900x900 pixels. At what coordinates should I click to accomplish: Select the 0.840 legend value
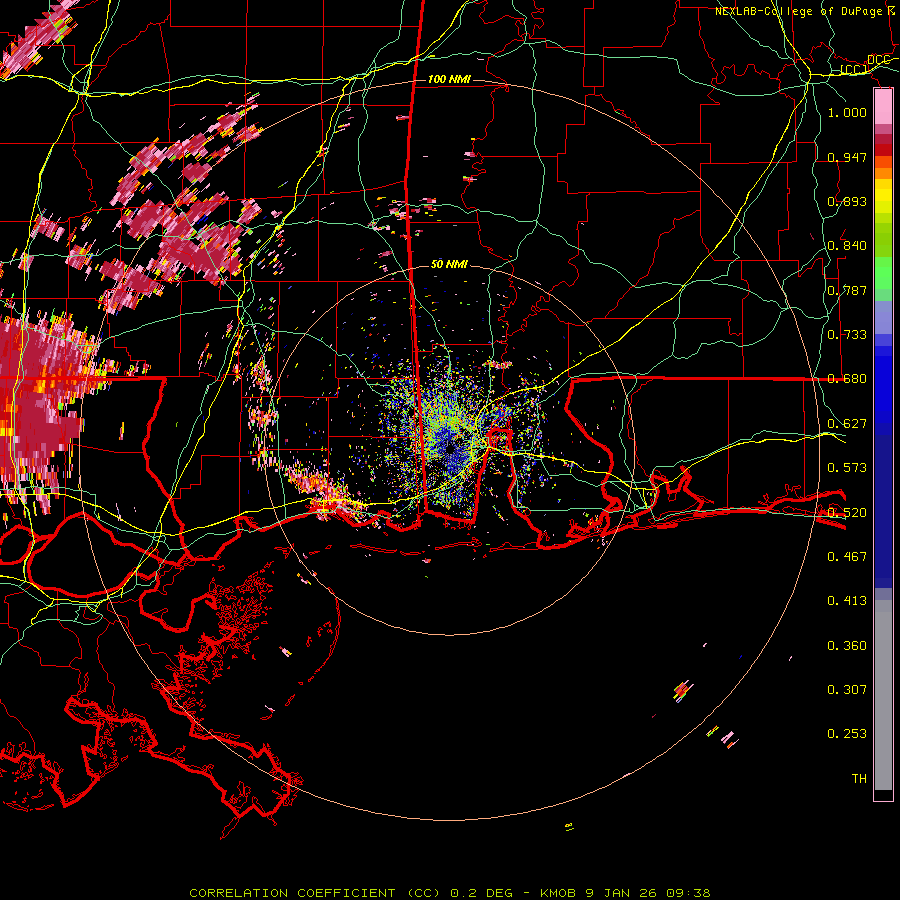[x=847, y=246]
